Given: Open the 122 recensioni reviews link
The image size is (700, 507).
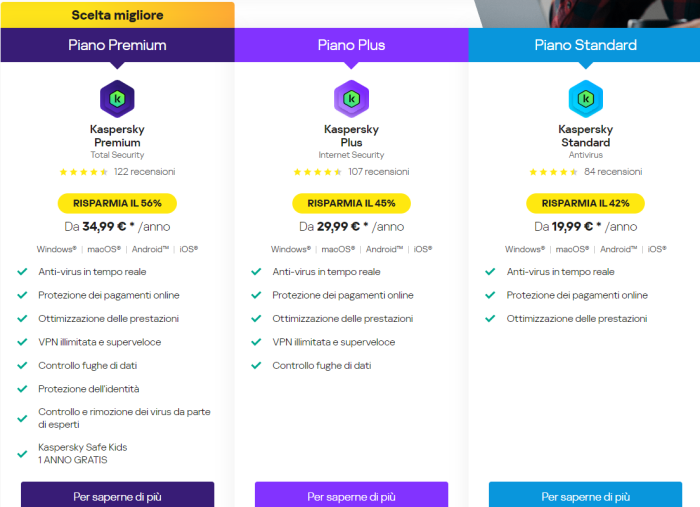Looking at the screenshot, I should click(144, 172).
